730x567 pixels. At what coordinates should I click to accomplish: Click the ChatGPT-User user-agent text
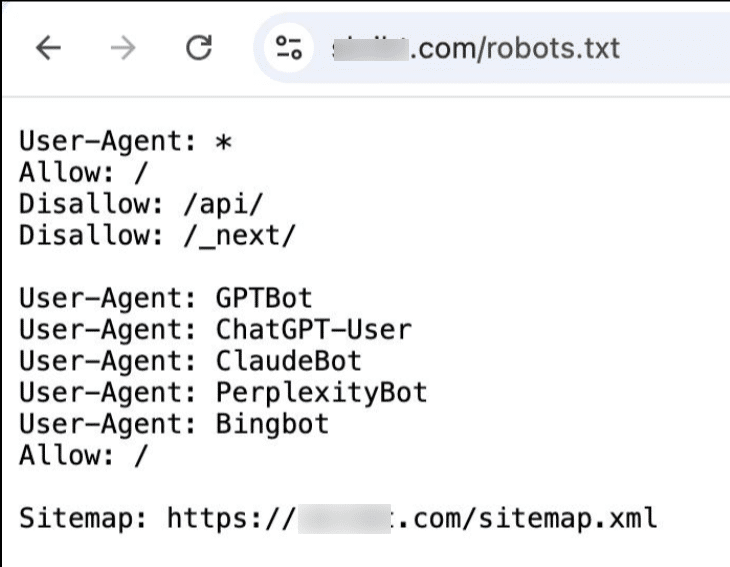[x=314, y=330]
